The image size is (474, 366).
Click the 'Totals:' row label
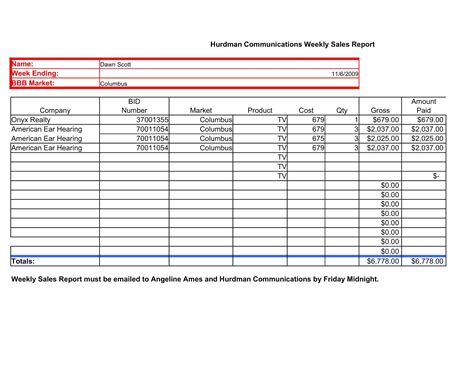point(23,261)
